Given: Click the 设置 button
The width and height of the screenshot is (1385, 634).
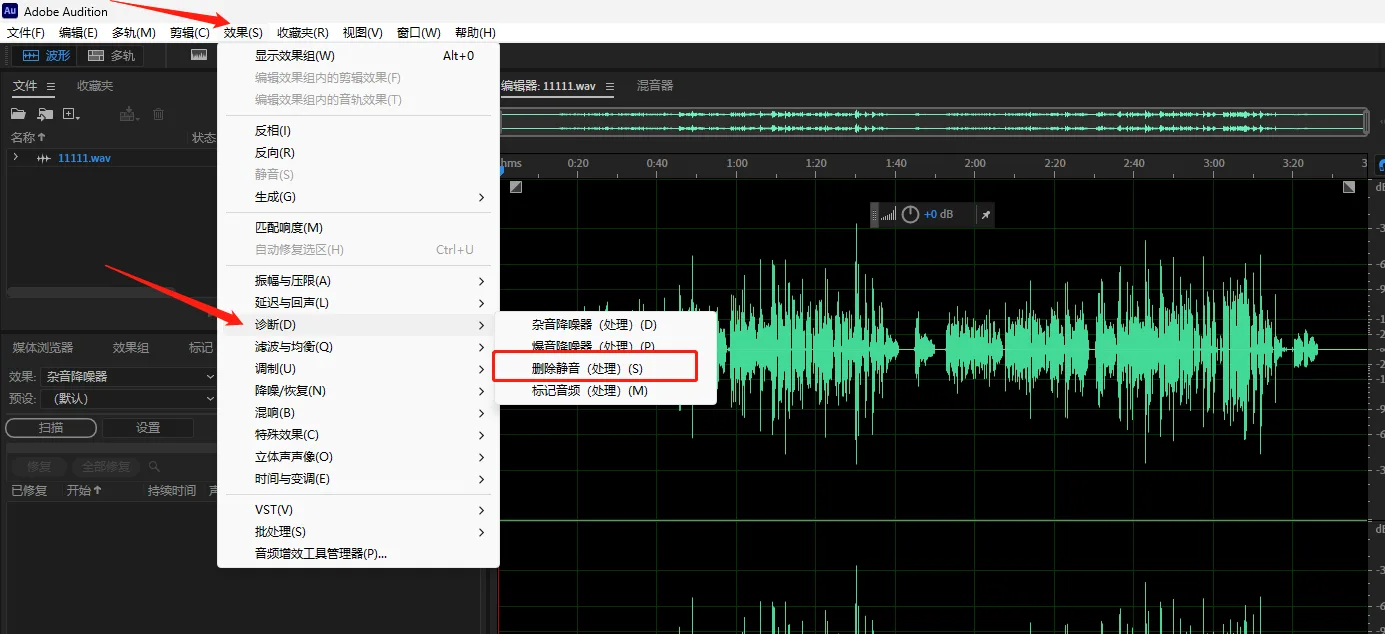Looking at the screenshot, I should pyautogui.click(x=148, y=427).
